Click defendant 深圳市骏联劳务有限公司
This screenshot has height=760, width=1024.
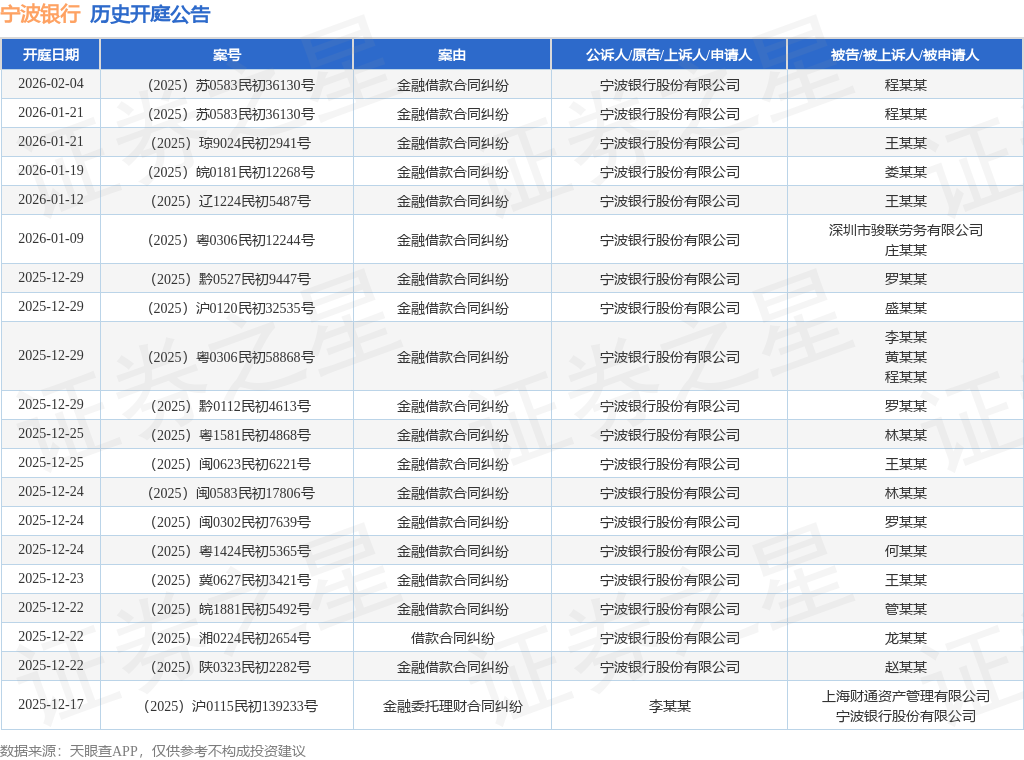point(905,230)
